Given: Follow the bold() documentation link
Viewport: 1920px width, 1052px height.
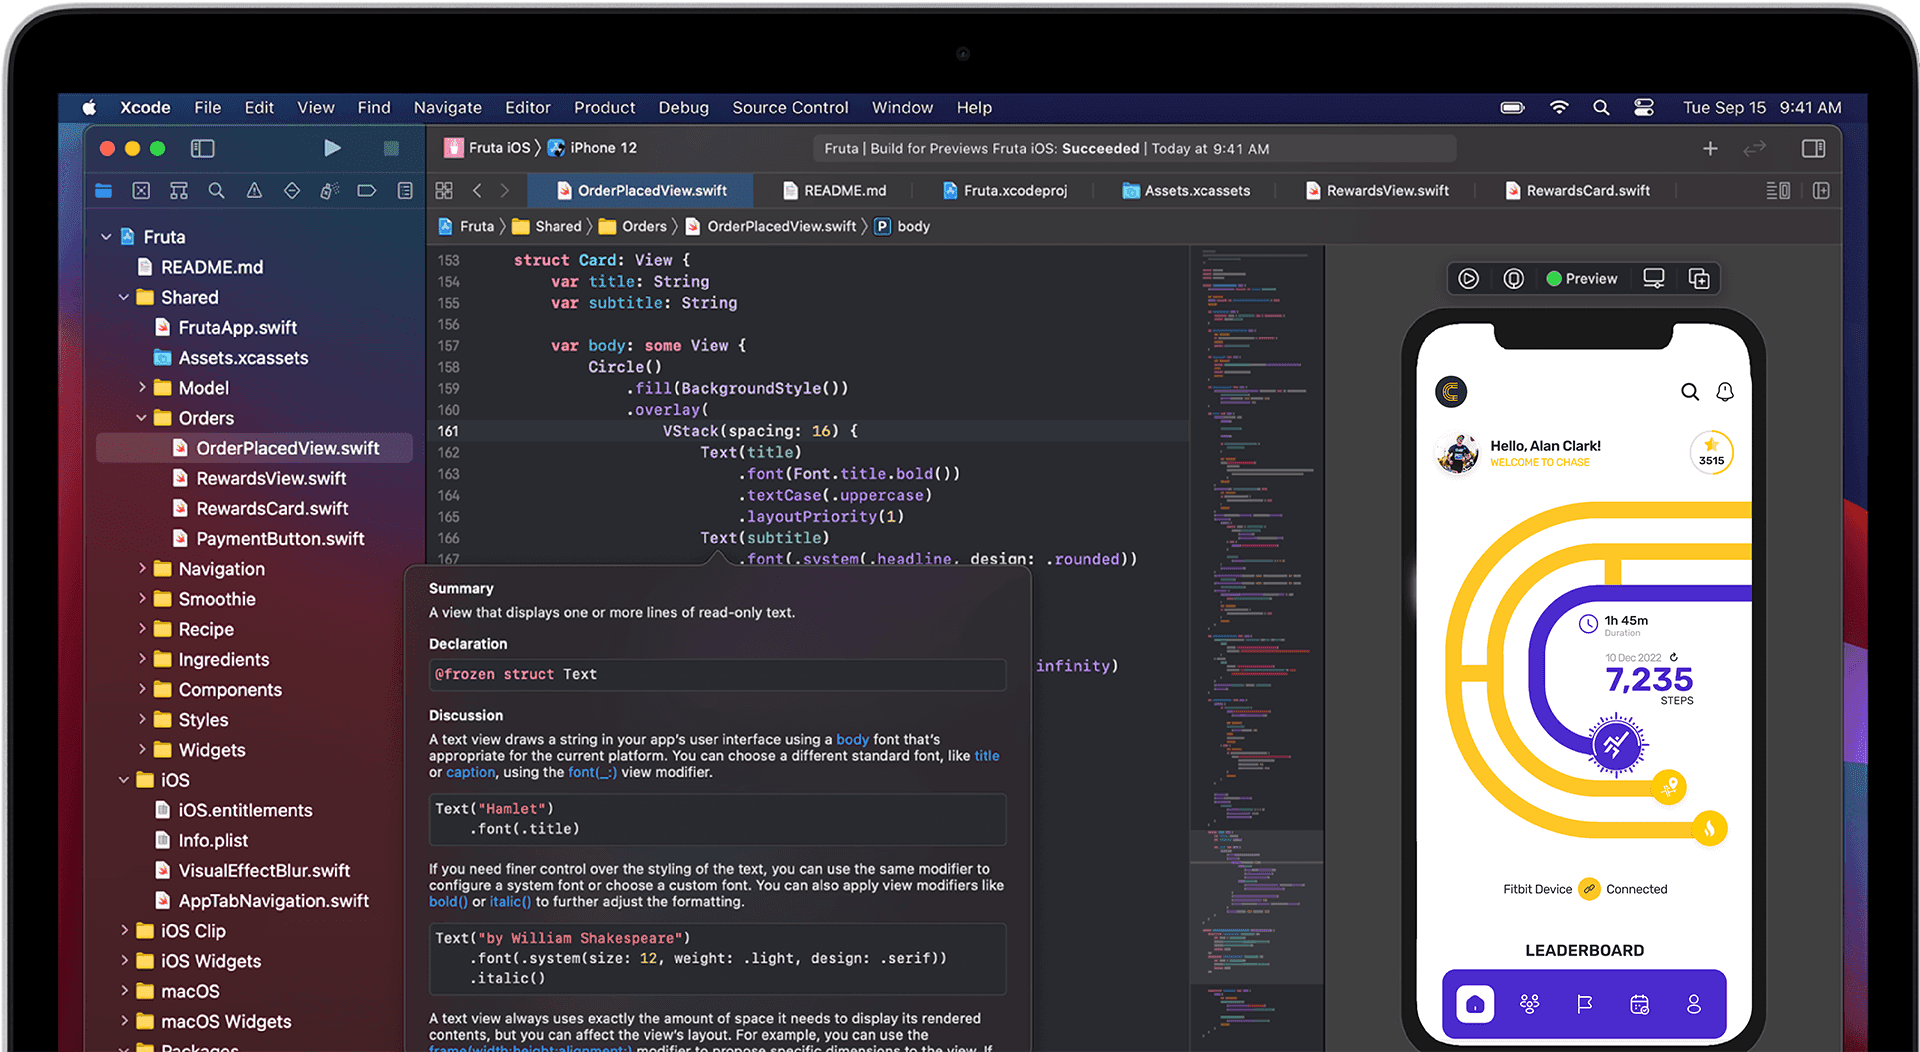Looking at the screenshot, I should [x=448, y=902].
